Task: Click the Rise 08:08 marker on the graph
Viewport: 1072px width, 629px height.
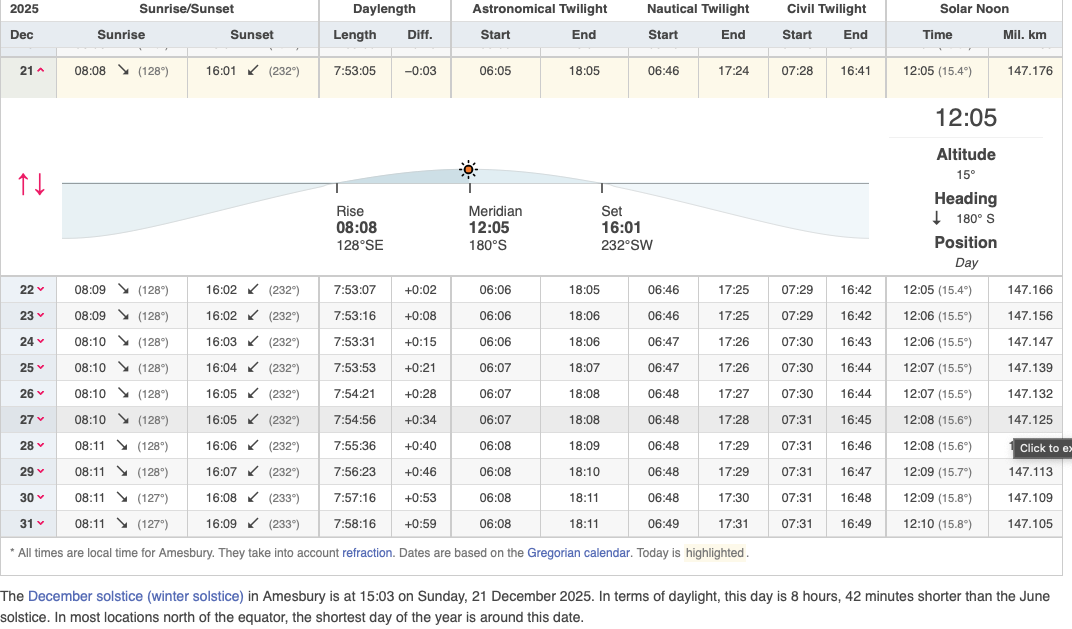Action: [x=357, y=228]
